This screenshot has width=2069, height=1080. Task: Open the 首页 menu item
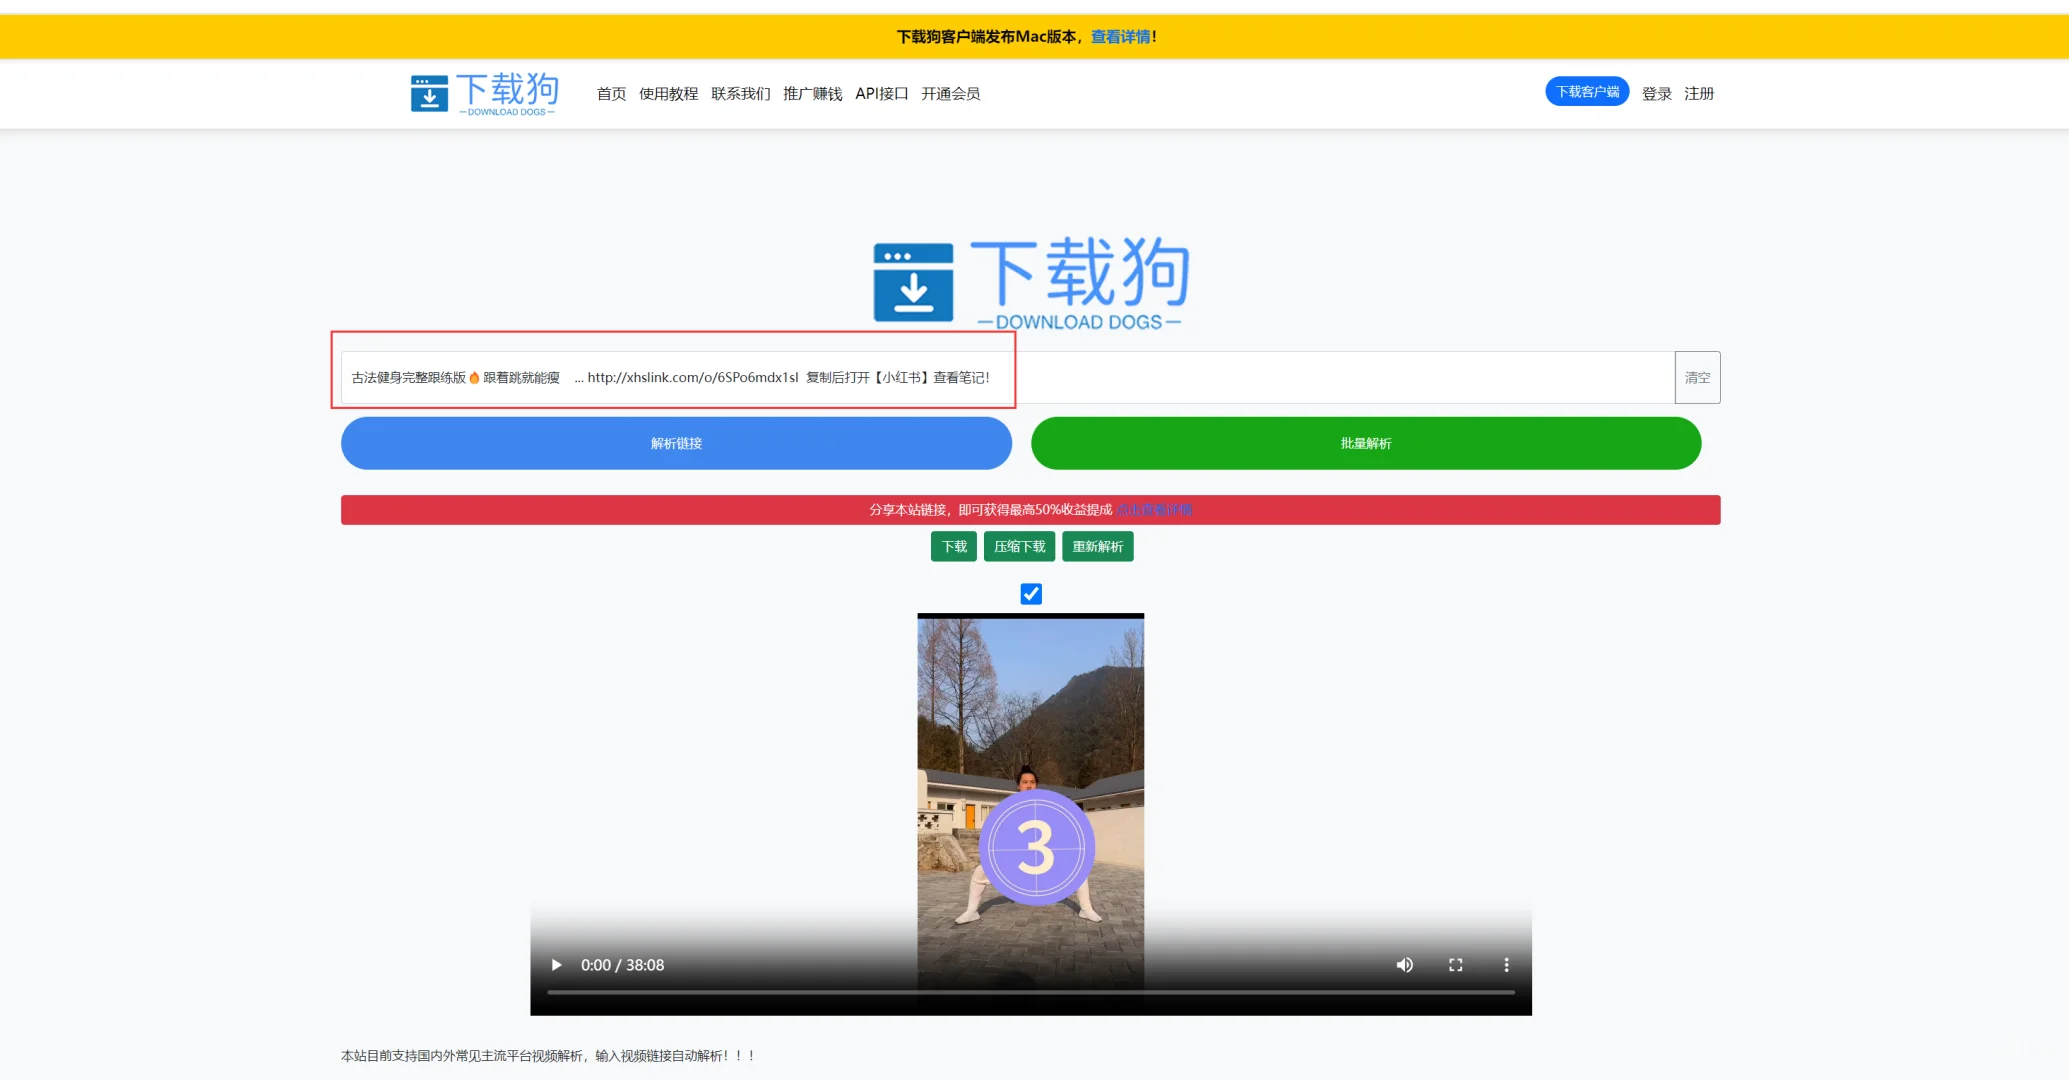[x=610, y=93]
